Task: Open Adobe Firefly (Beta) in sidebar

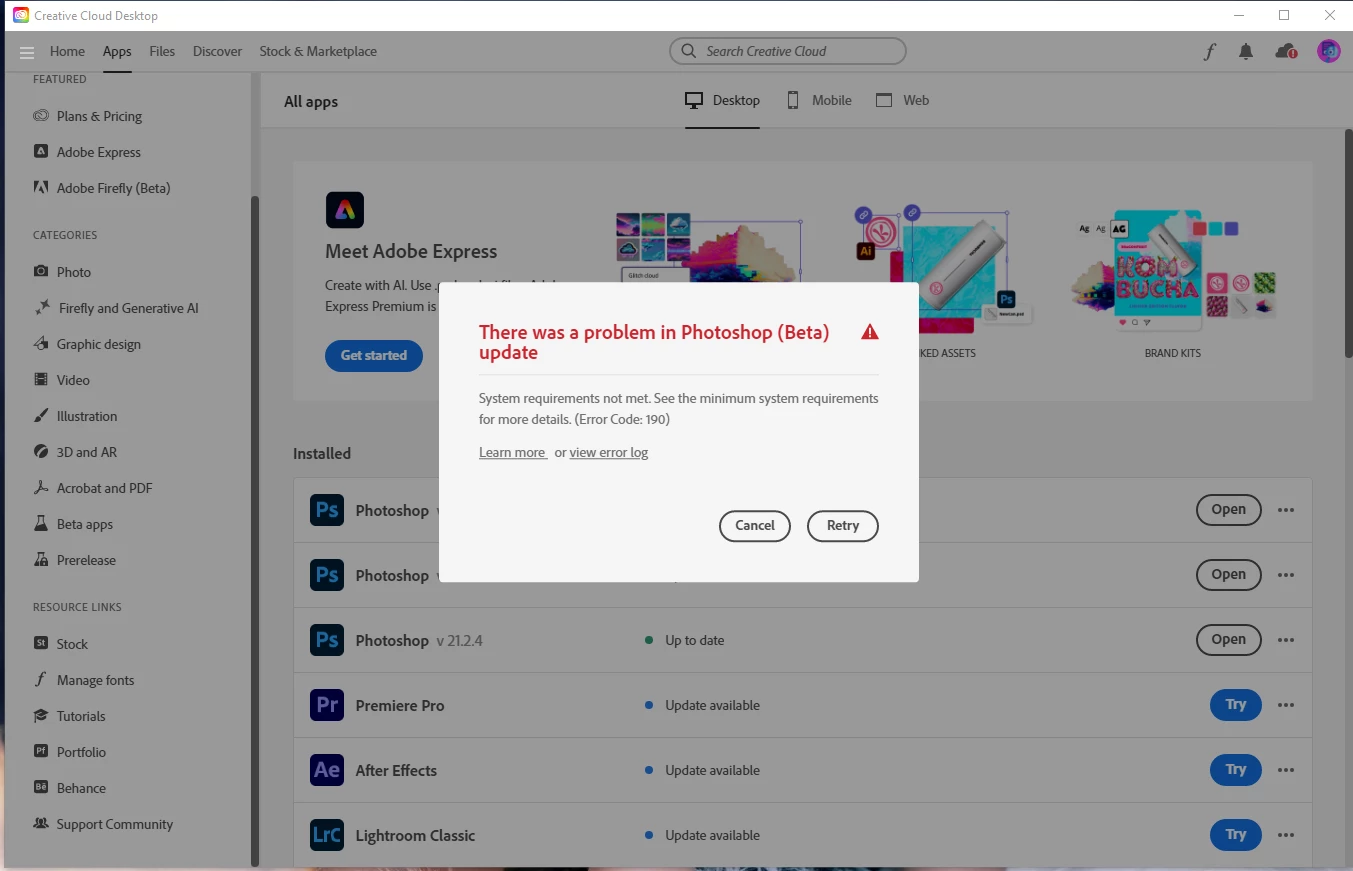Action: [102, 188]
